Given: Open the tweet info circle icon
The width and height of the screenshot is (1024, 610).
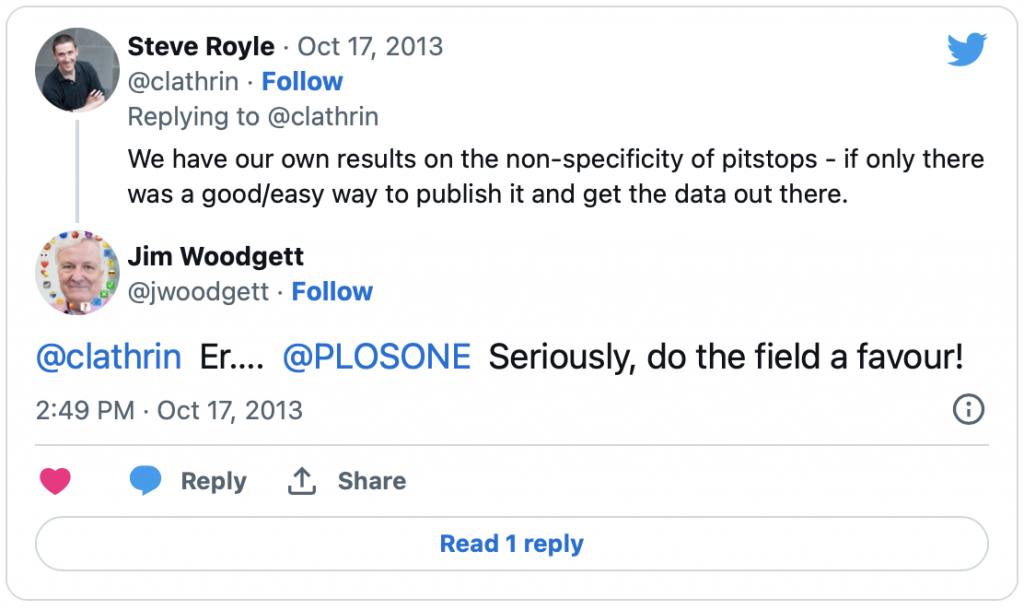Looking at the screenshot, I should coord(968,409).
